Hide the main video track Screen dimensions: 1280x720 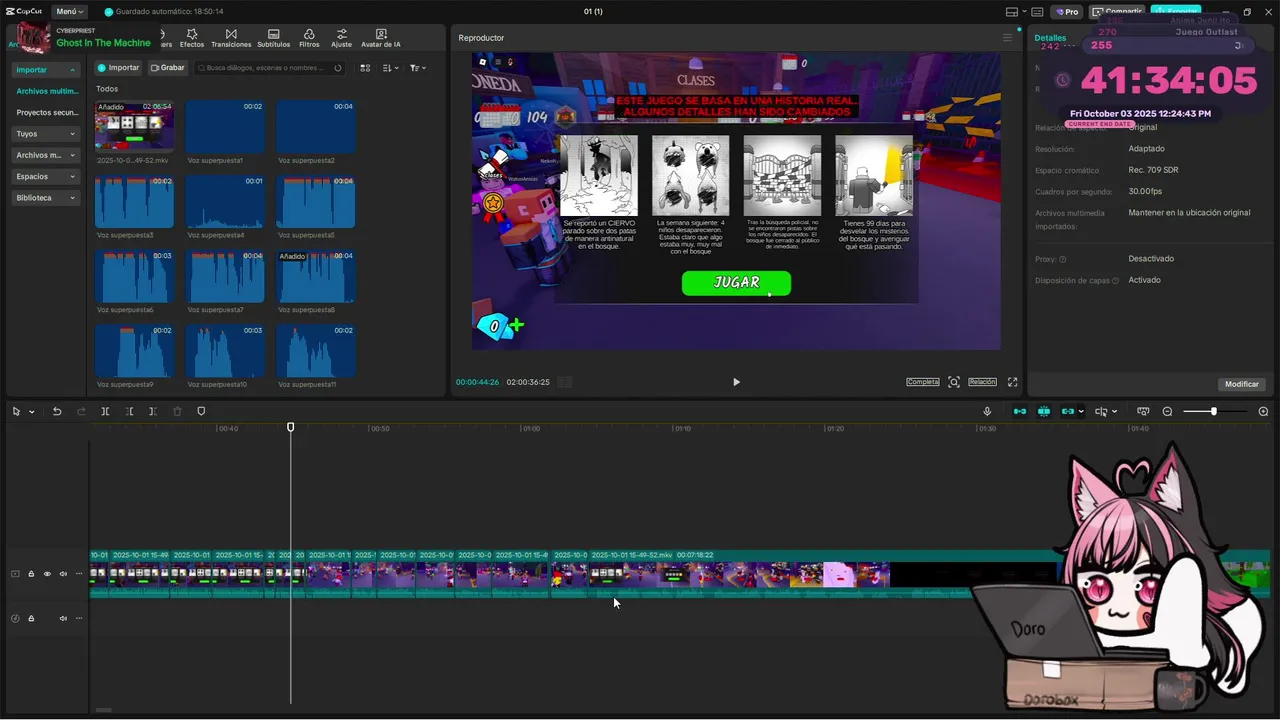tap(47, 574)
